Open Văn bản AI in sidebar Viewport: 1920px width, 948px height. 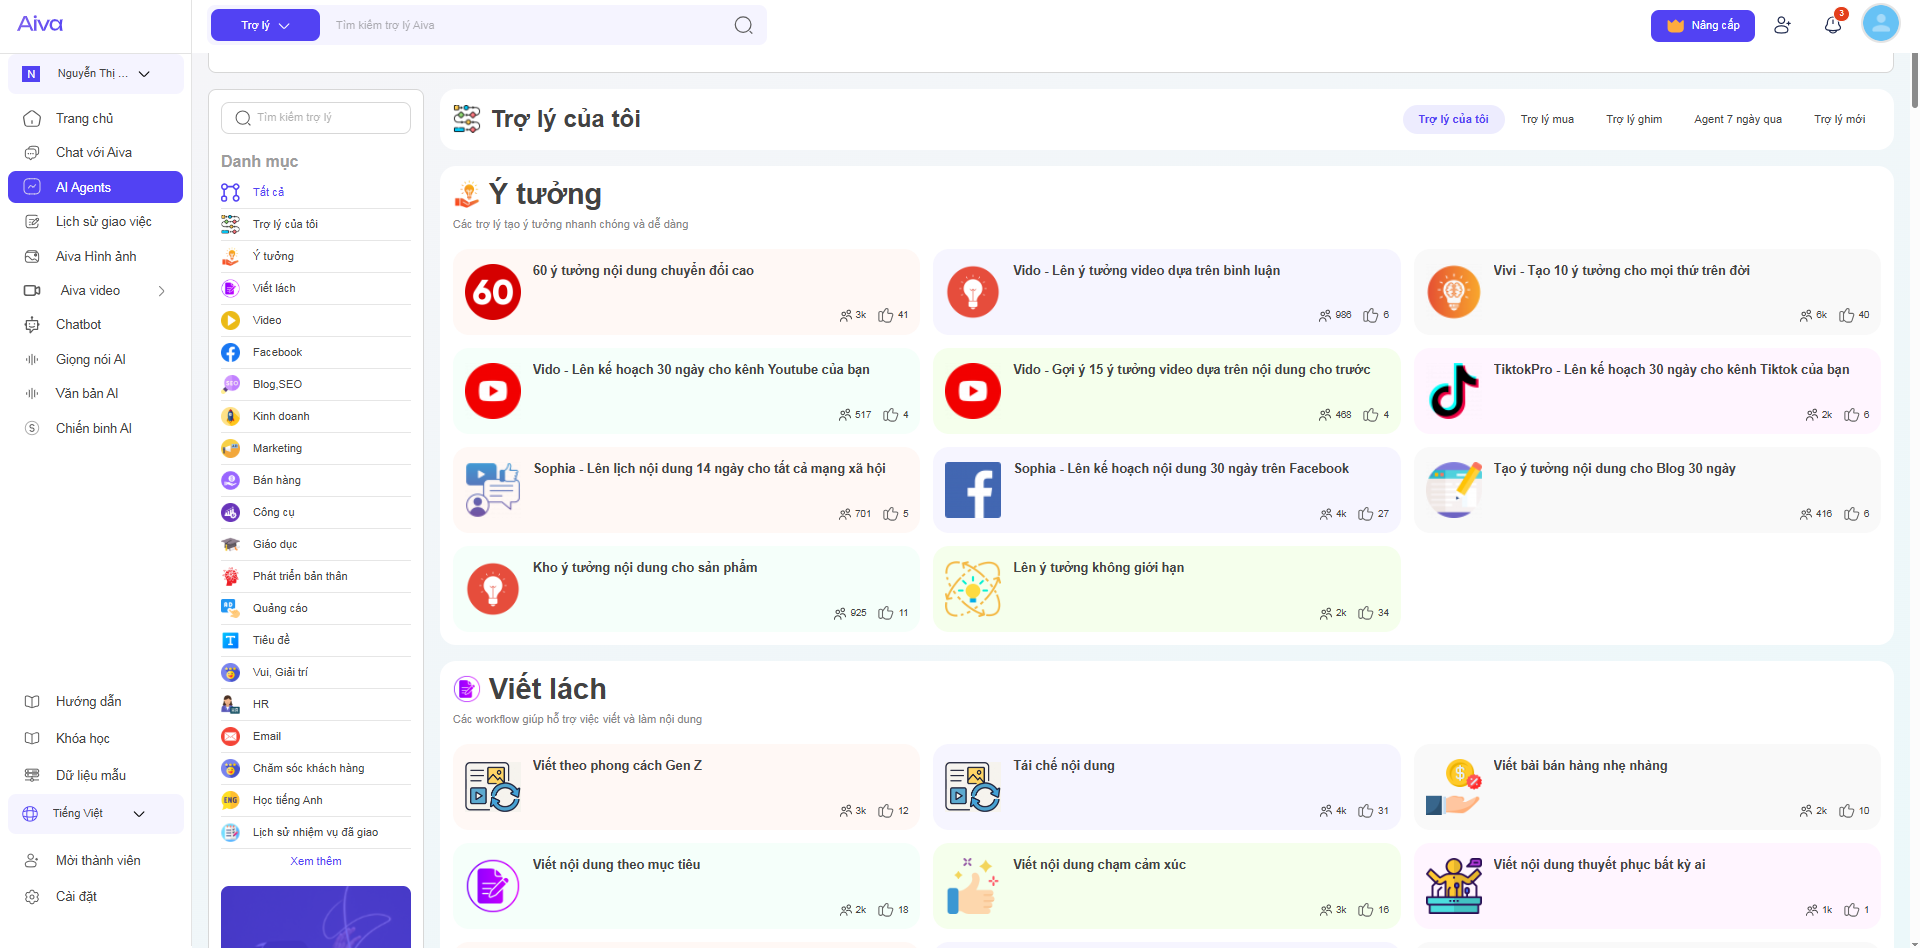pos(87,394)
